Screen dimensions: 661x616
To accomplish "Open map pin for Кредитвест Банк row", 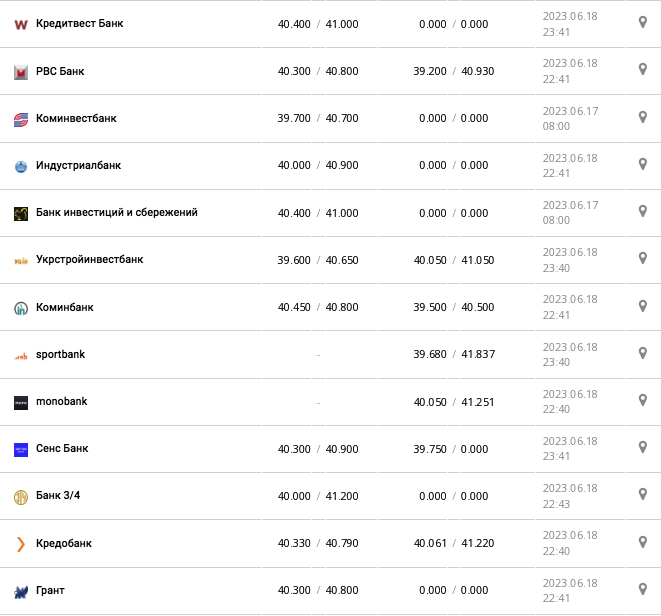I will point(643,22).
